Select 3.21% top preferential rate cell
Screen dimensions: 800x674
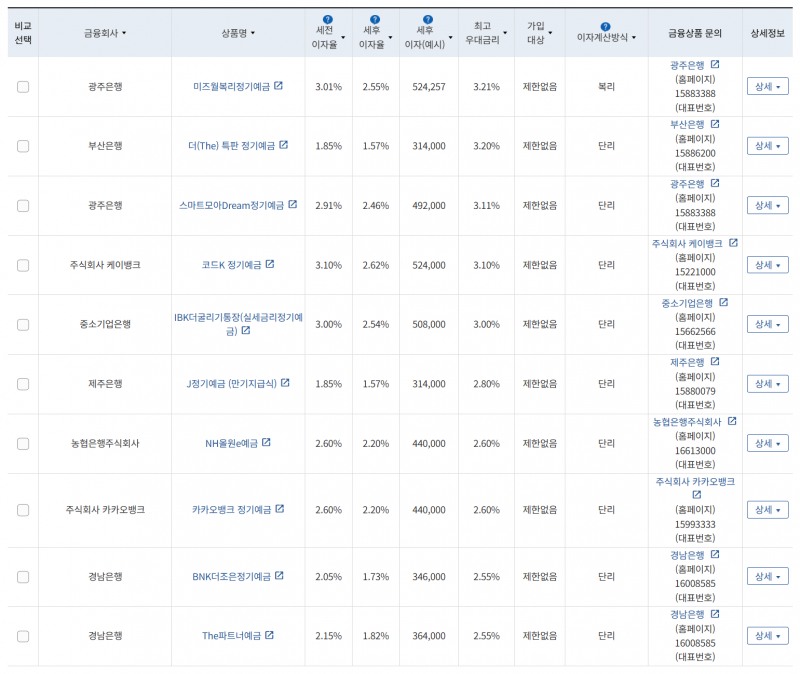click(486, 87)
